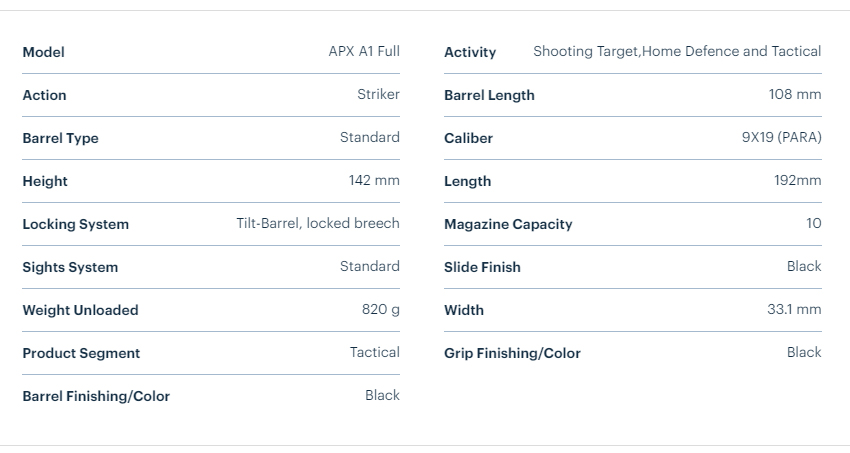Click the 9X19 (PARA) caliber value
This screenshot has height=453, width=850.
pyautogui.click(x=774, y=137)
